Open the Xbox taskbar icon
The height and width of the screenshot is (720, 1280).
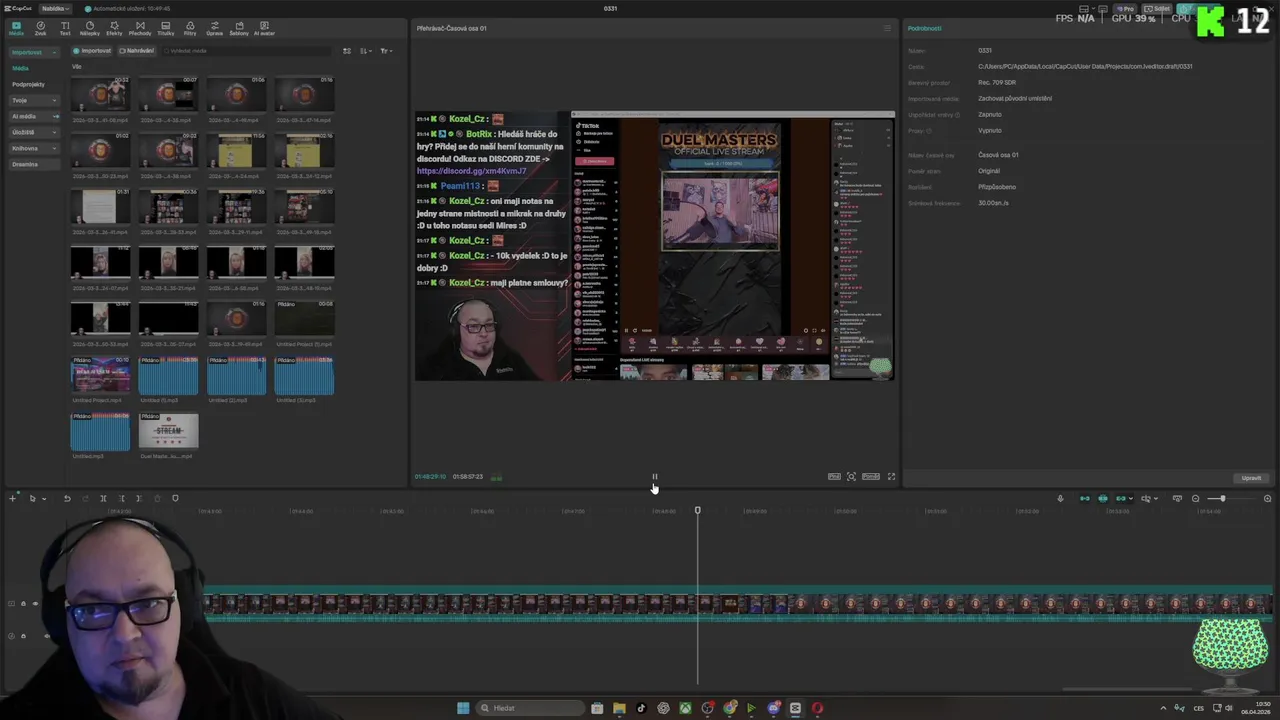[685, 708]
